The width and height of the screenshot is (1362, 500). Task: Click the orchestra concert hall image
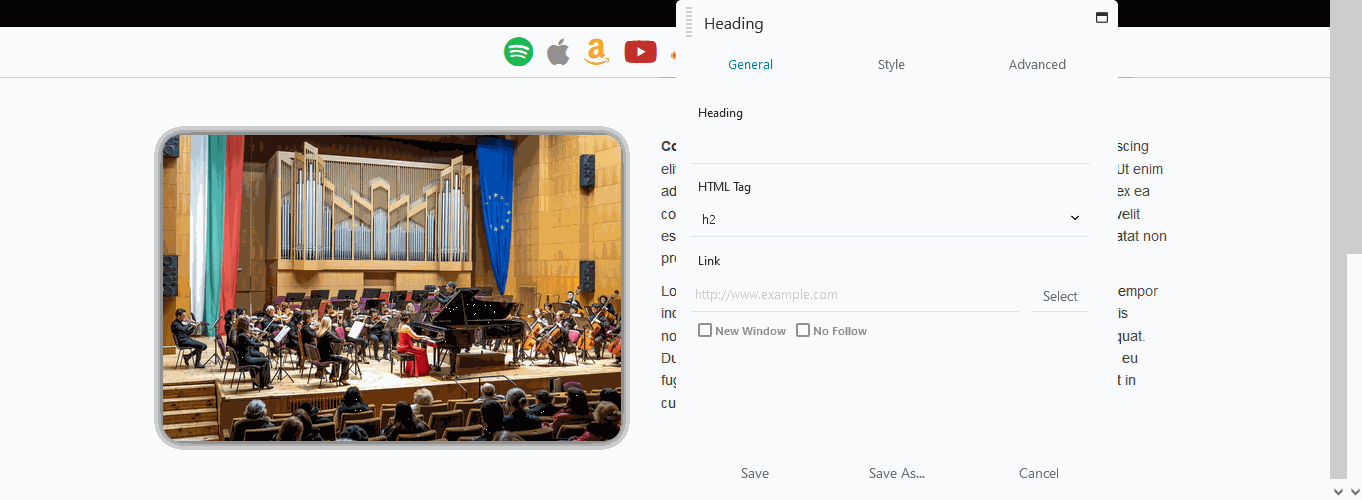(392, 288)
